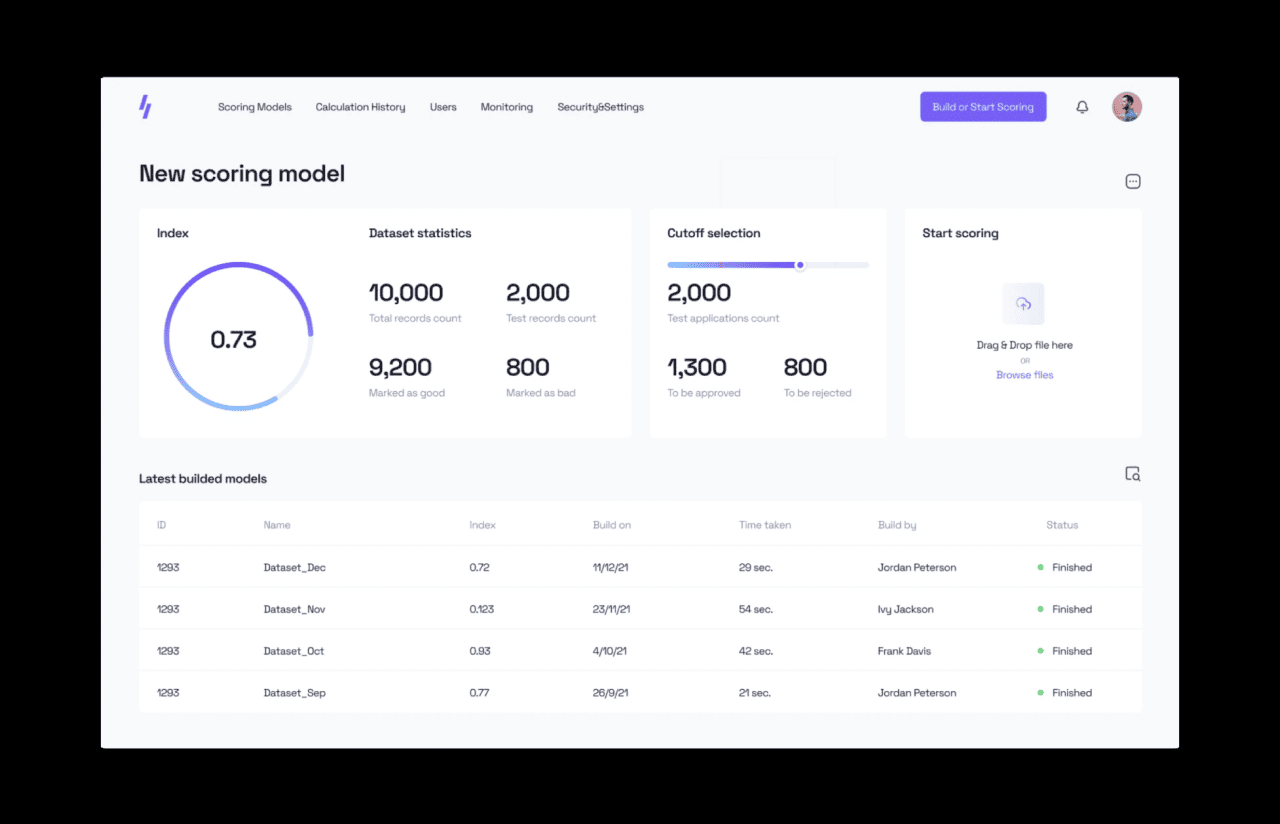
Task: Click index value 0.123
Action: pyautogui.click(x=481, y=609)
